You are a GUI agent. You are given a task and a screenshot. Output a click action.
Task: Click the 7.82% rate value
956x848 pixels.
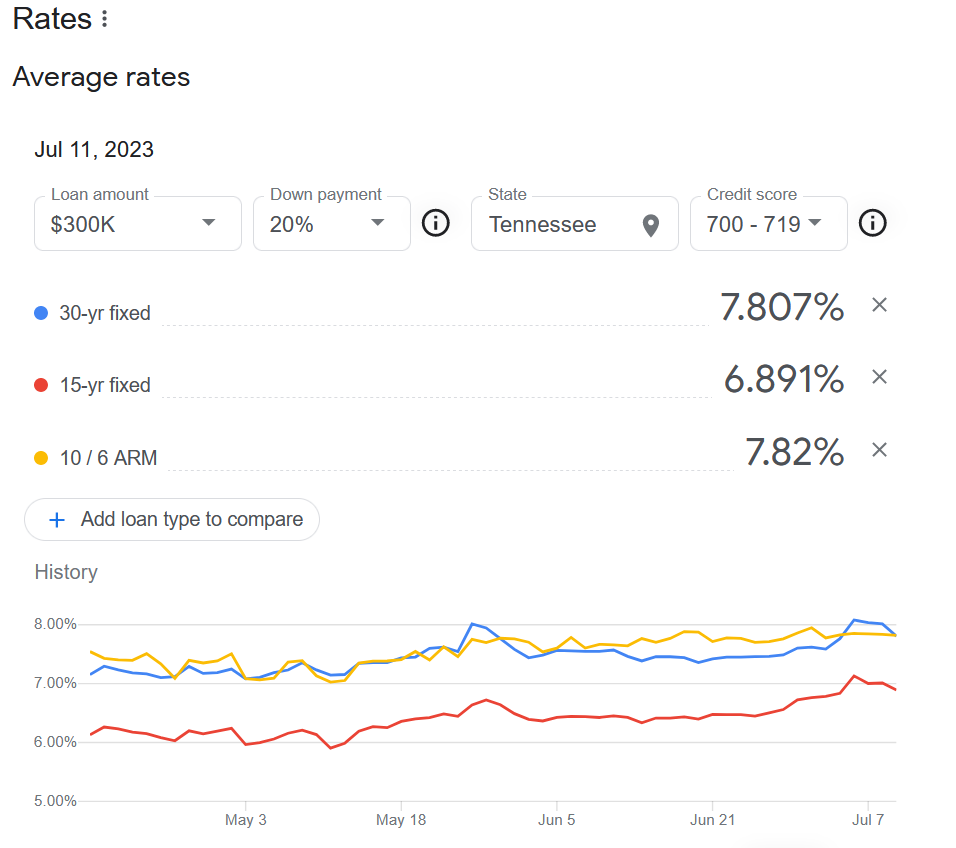[x=795, y=452]
